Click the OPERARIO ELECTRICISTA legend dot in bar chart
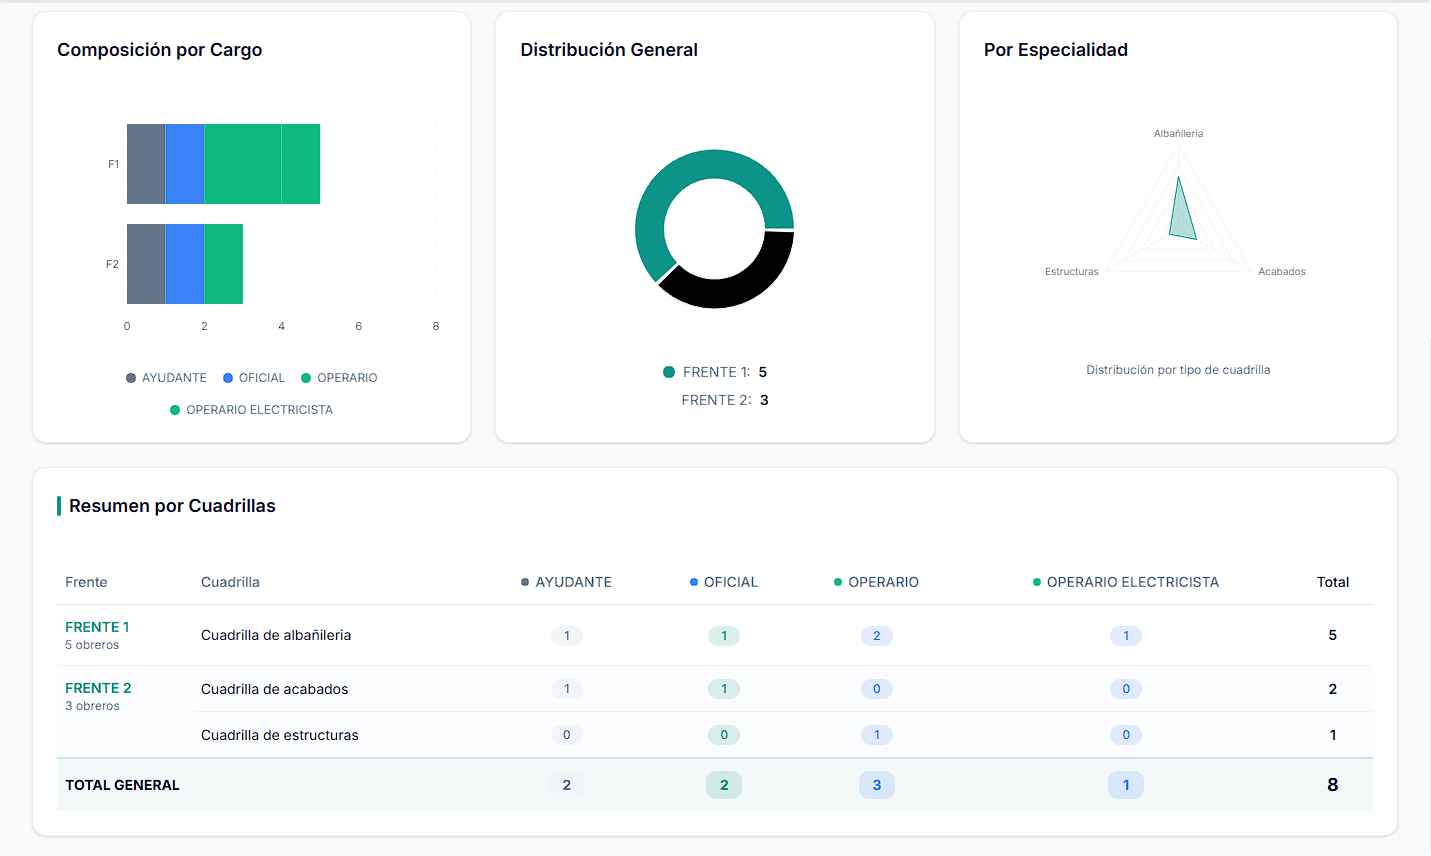 [175, 409]
